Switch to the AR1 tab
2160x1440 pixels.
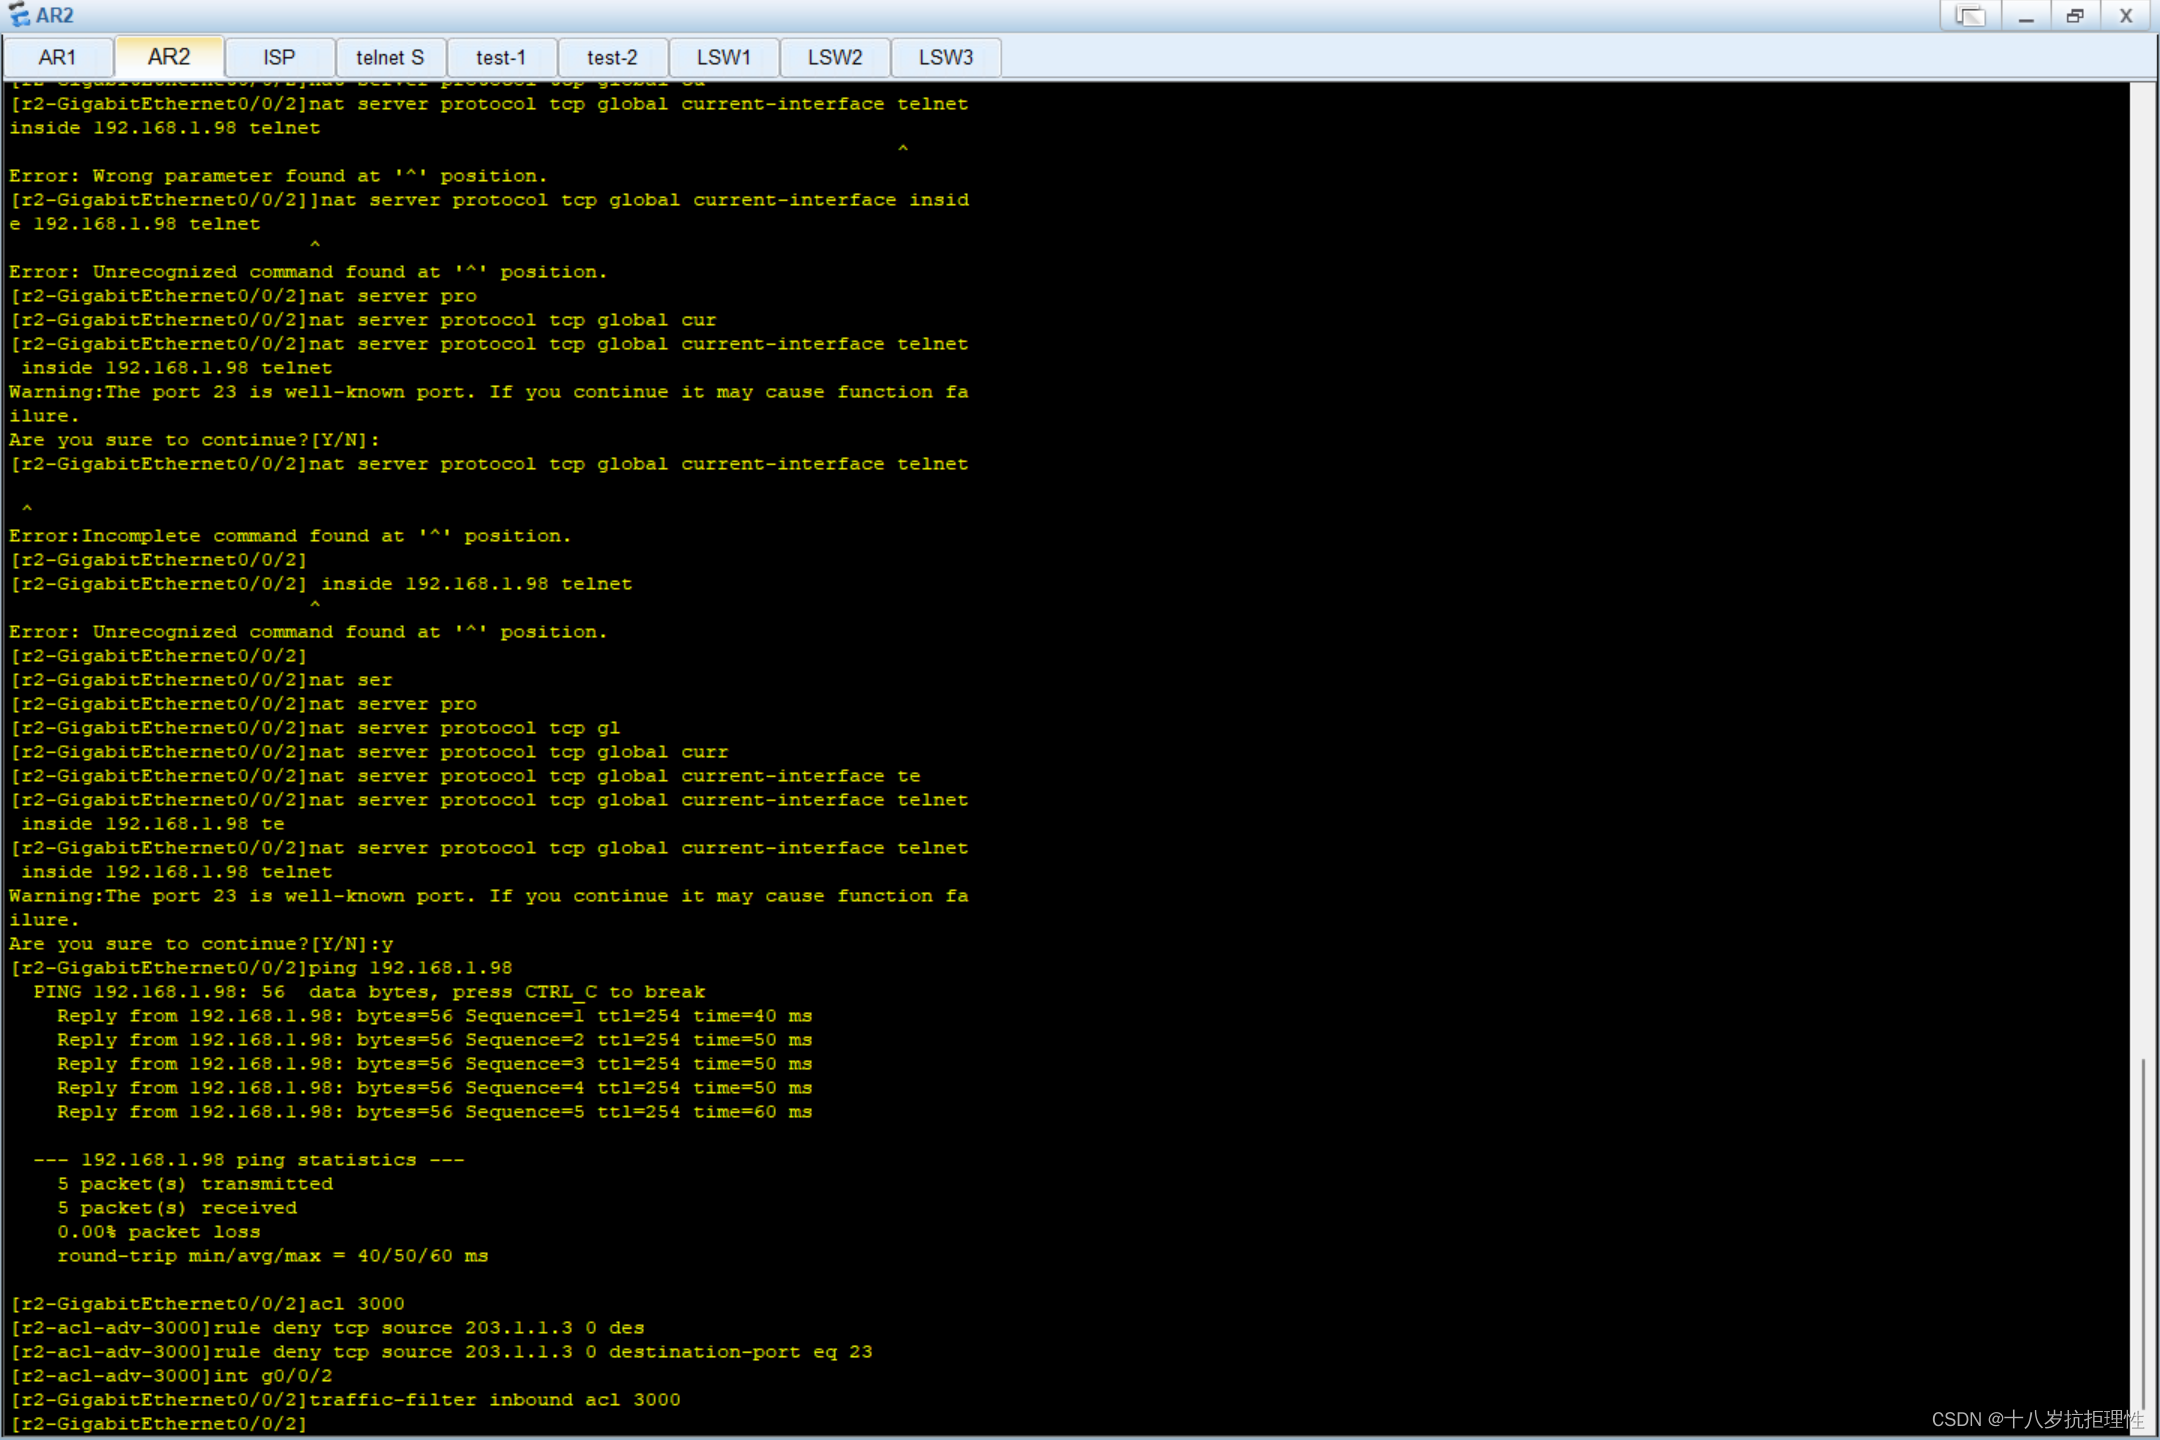point(57,57)
